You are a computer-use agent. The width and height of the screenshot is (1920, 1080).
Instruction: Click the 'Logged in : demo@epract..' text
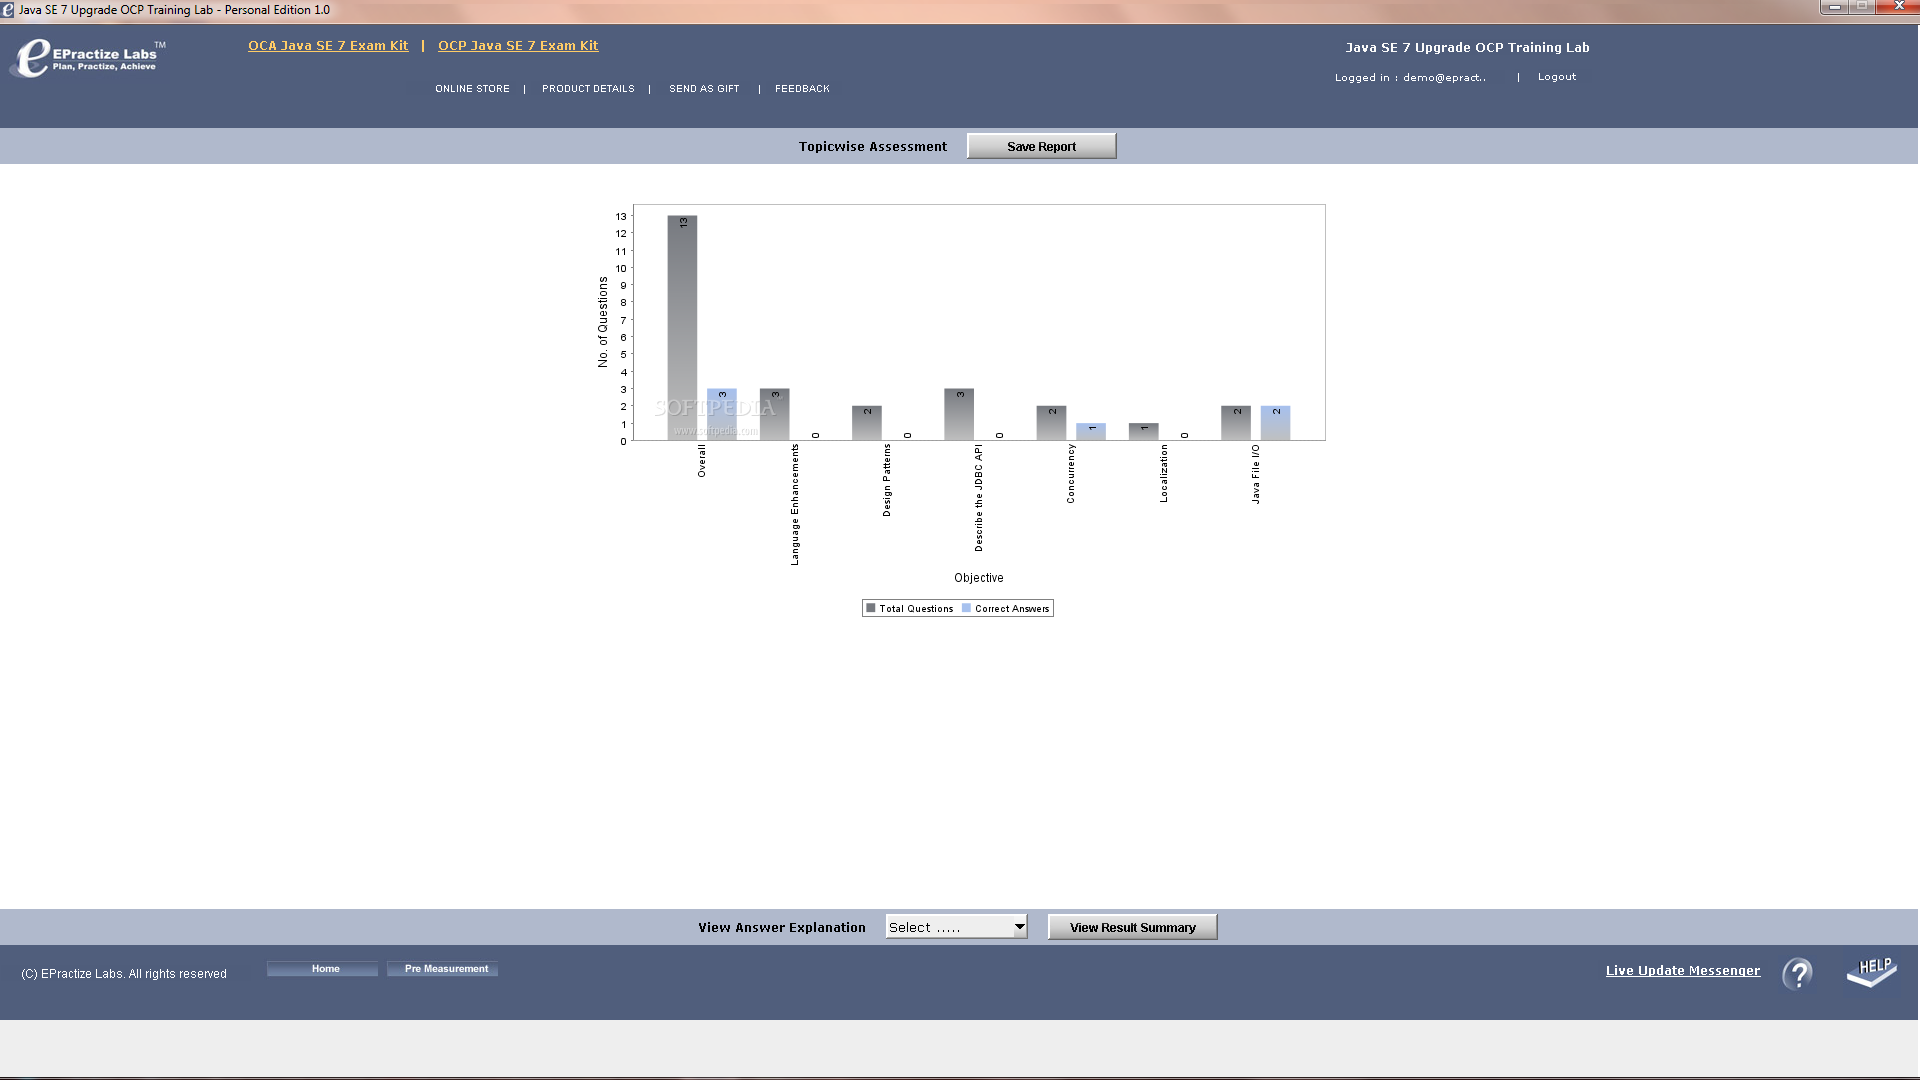point(1410,78)
